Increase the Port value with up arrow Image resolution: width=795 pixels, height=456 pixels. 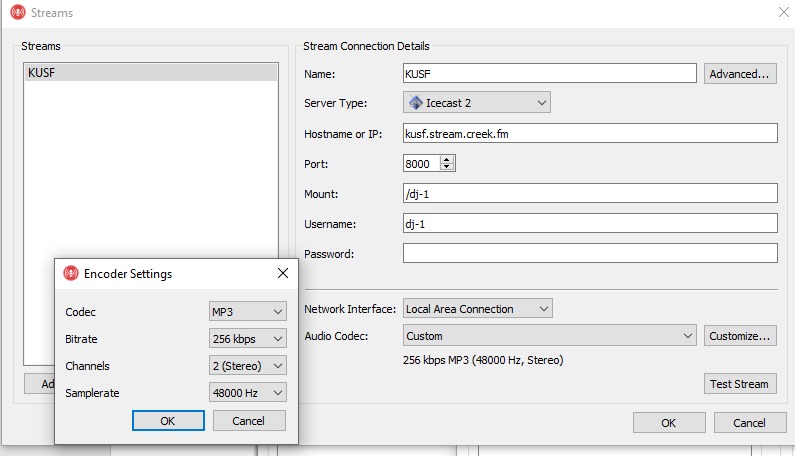click(x=447, y=159)
